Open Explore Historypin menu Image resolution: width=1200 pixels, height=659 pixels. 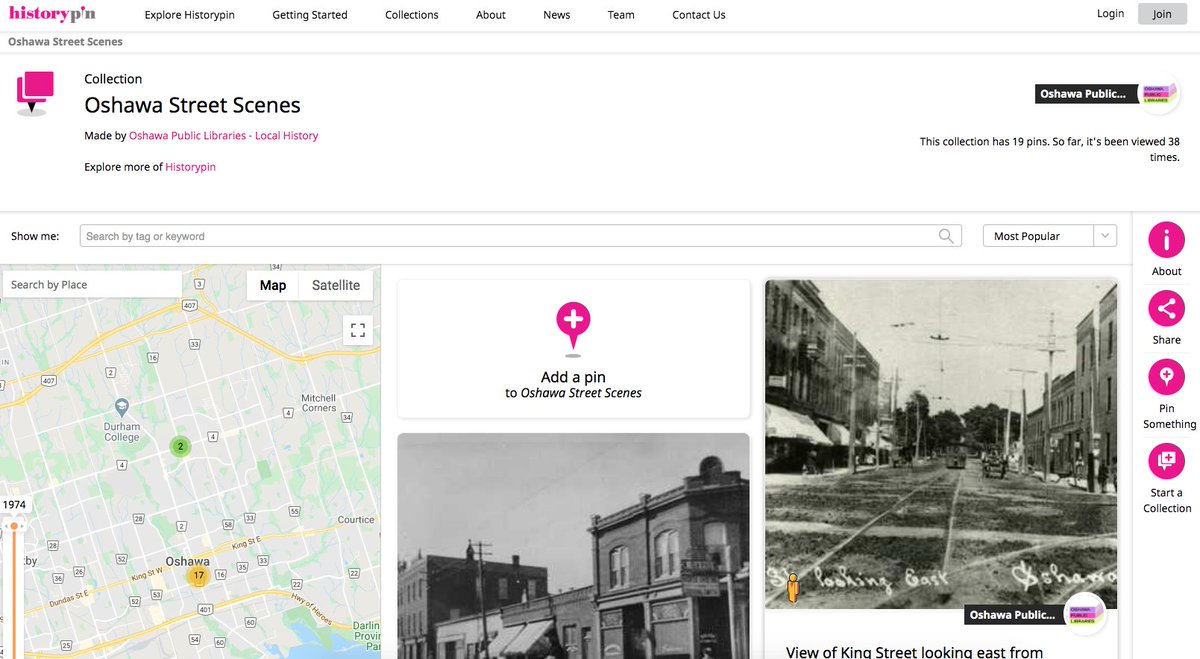[x=190, y=15]
